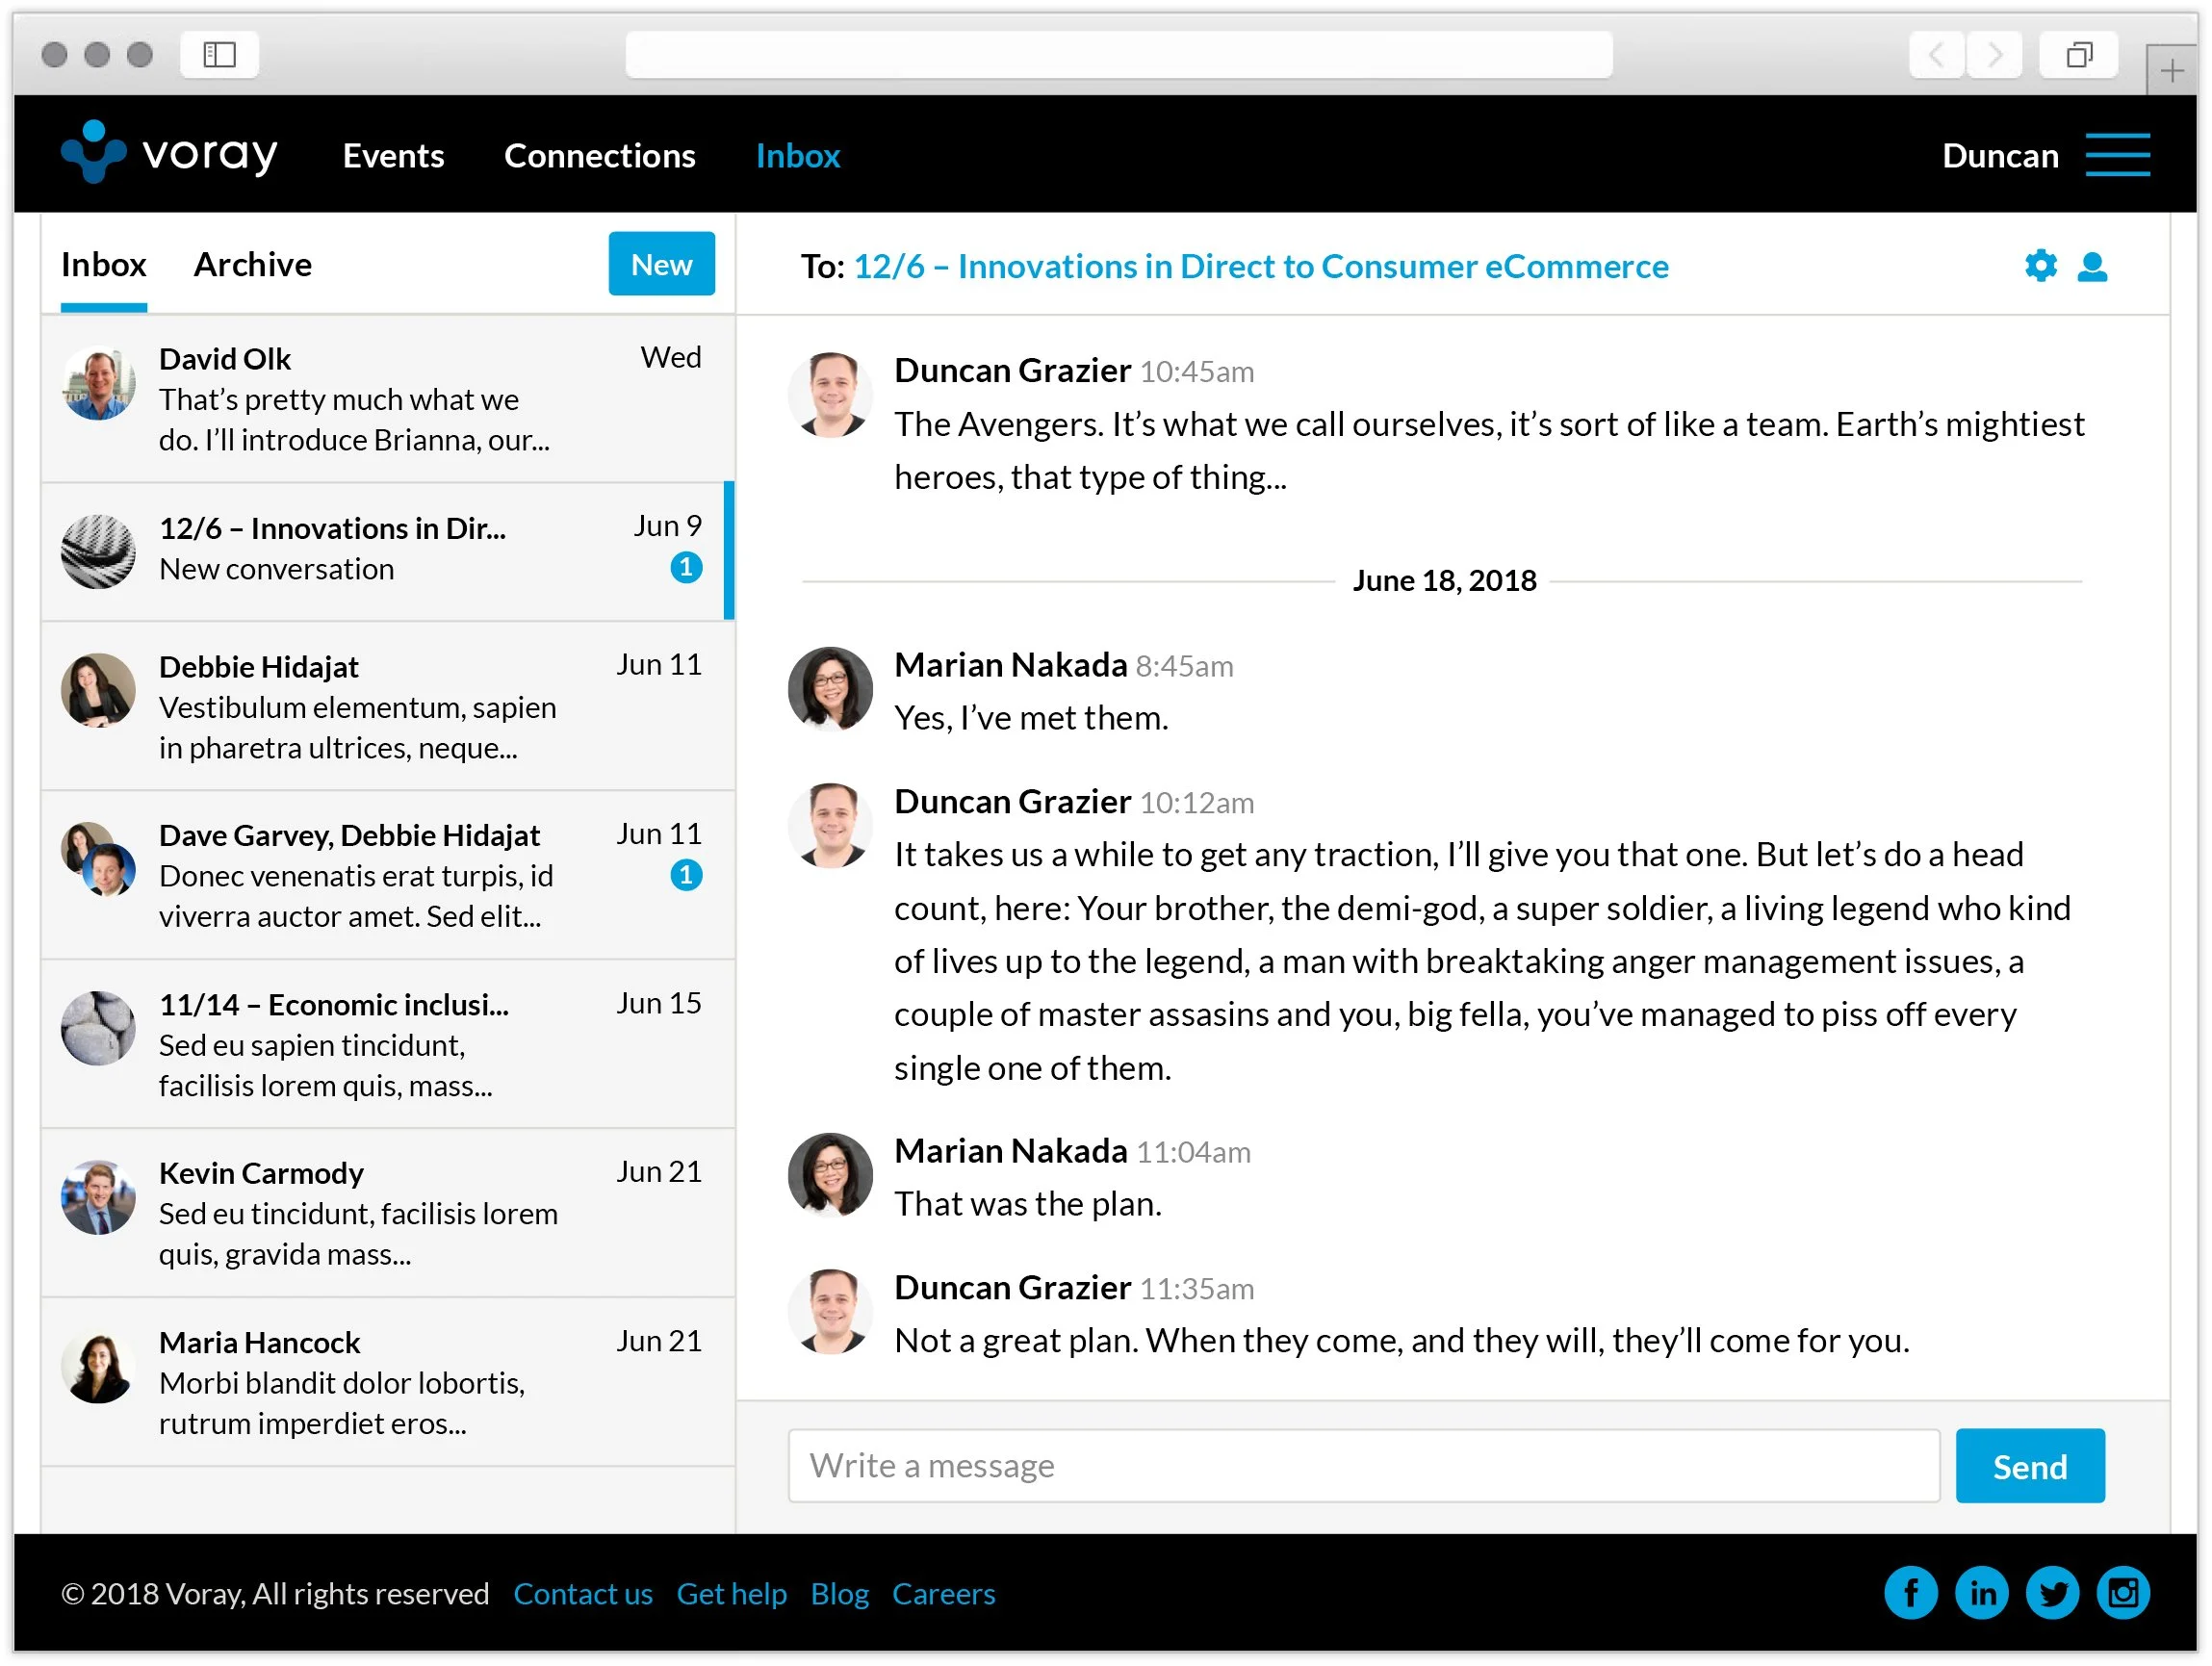Screen dimensions: 2212x1666
Task: Go to Events page
Action: tap(394, 156)
